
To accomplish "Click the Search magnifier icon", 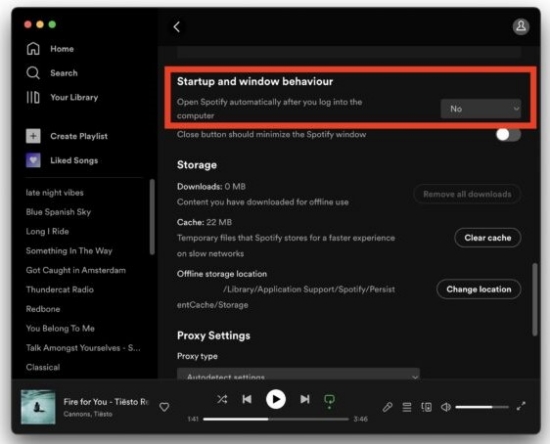I will 33,73.
